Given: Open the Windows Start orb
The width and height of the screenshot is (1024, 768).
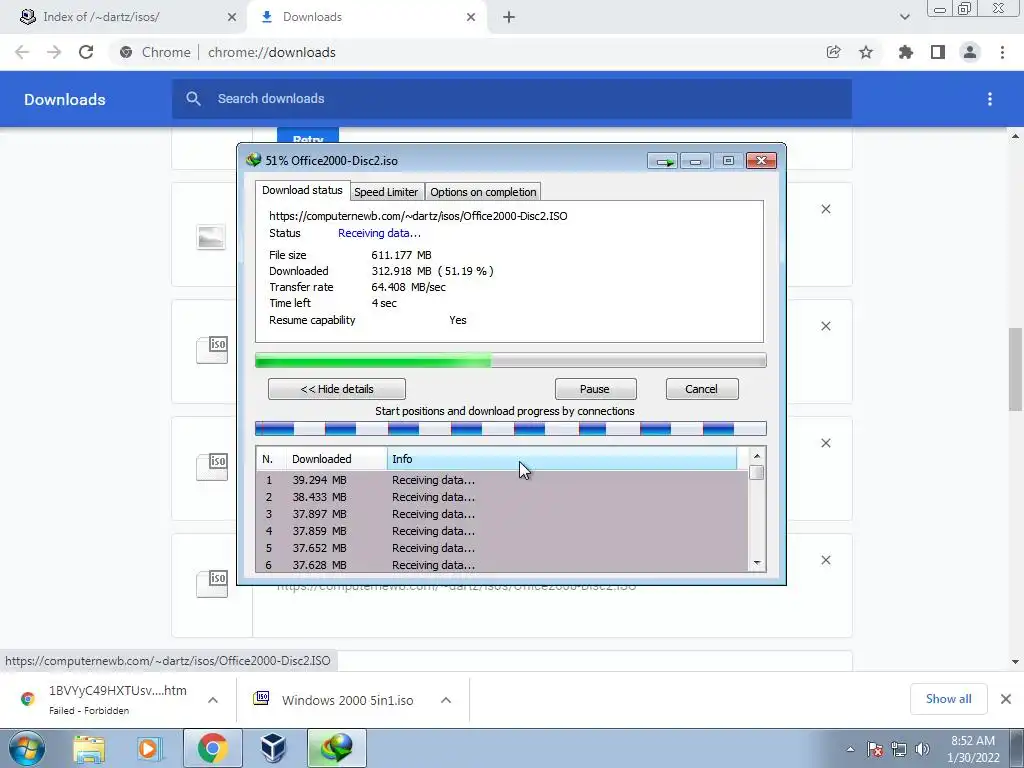Looking at the screenshot, I should [x=26, y=748].
